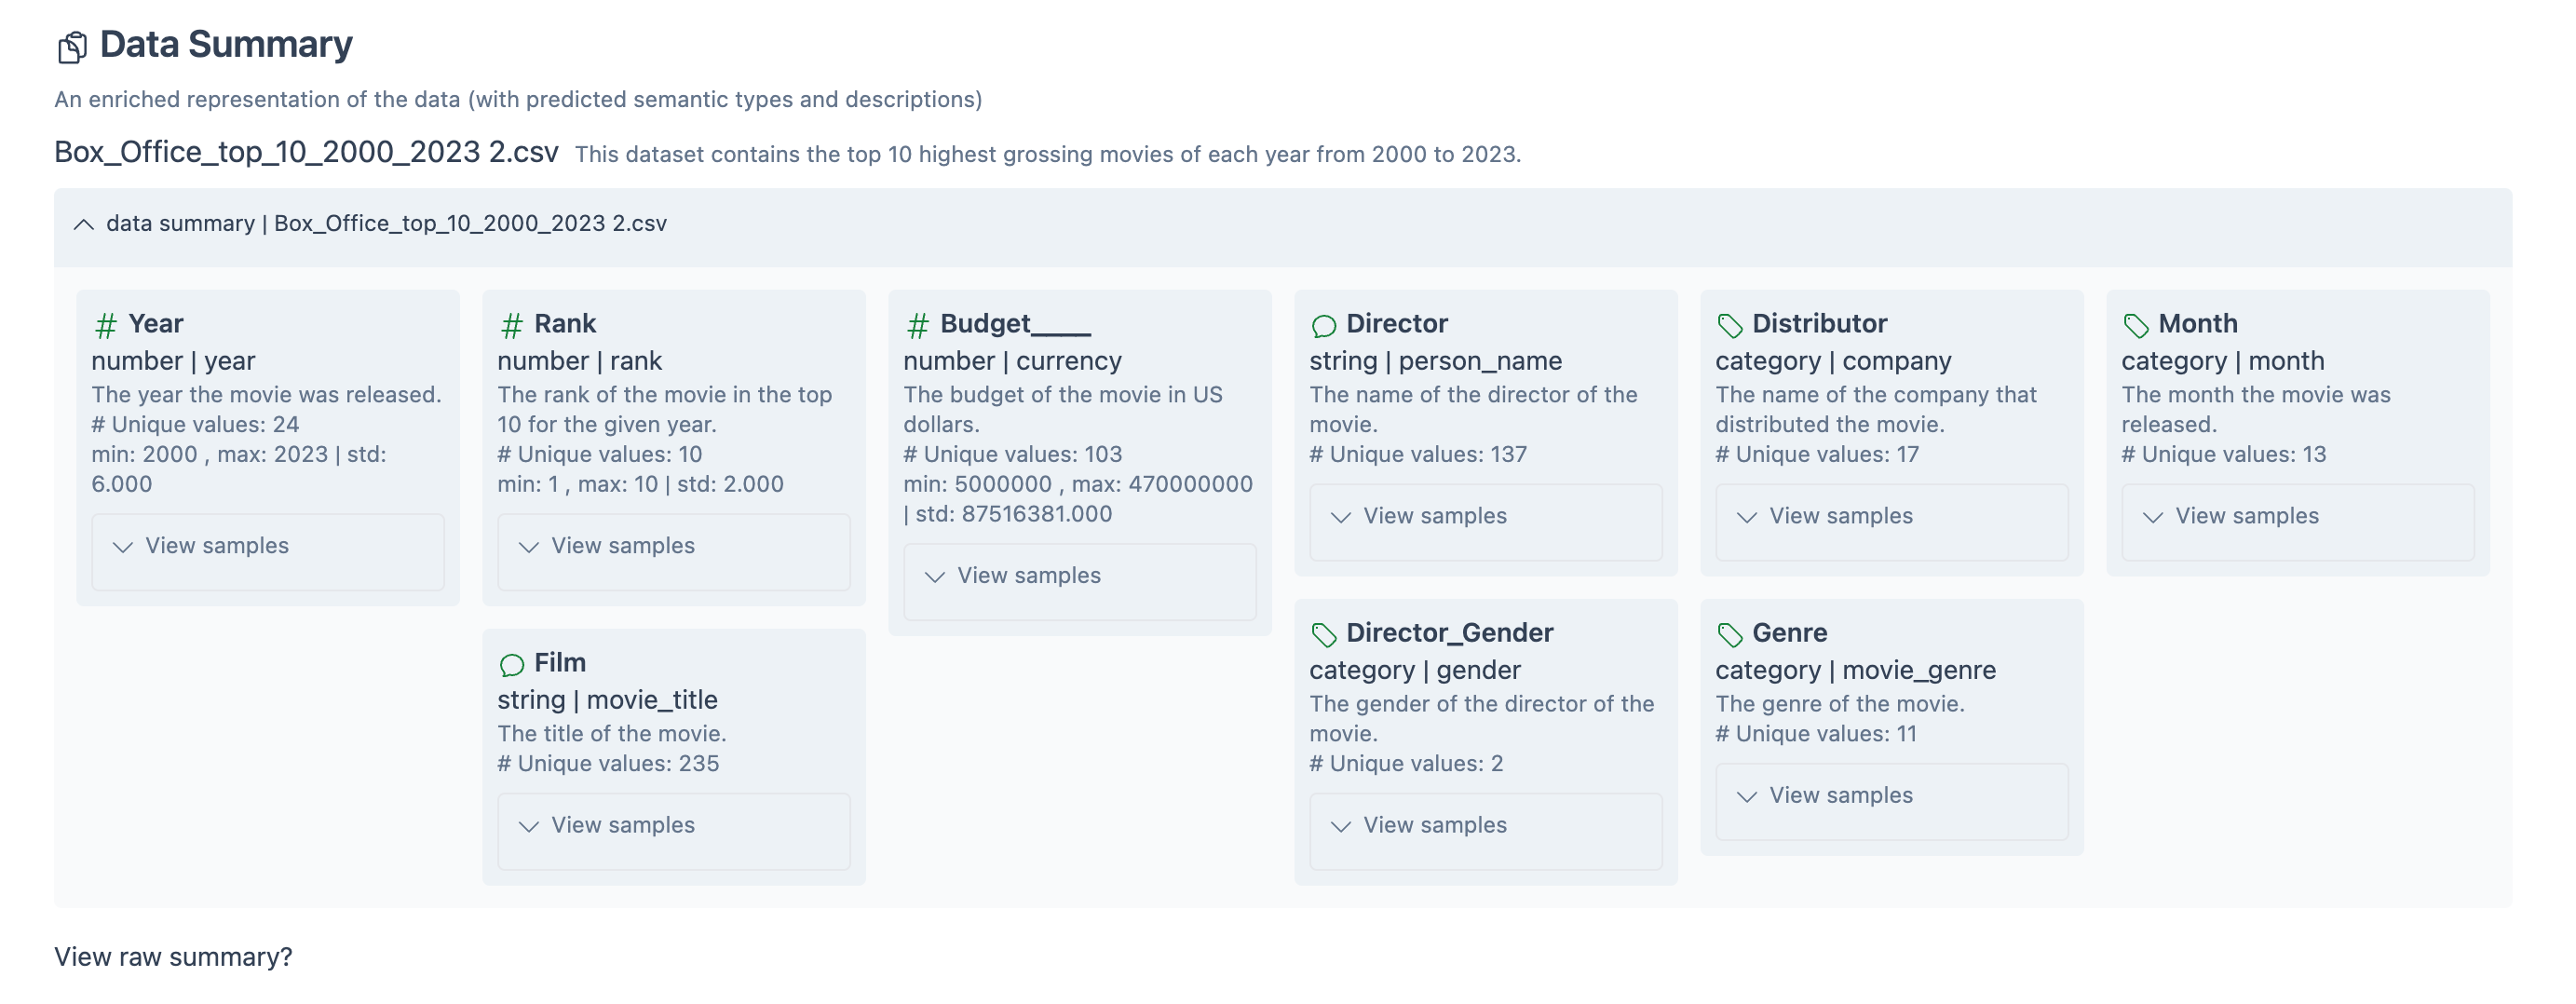Viewport: 2576px width, 1004px height.
Task: Click the Data Summary clipboard icon
Action: click(72, 47)
